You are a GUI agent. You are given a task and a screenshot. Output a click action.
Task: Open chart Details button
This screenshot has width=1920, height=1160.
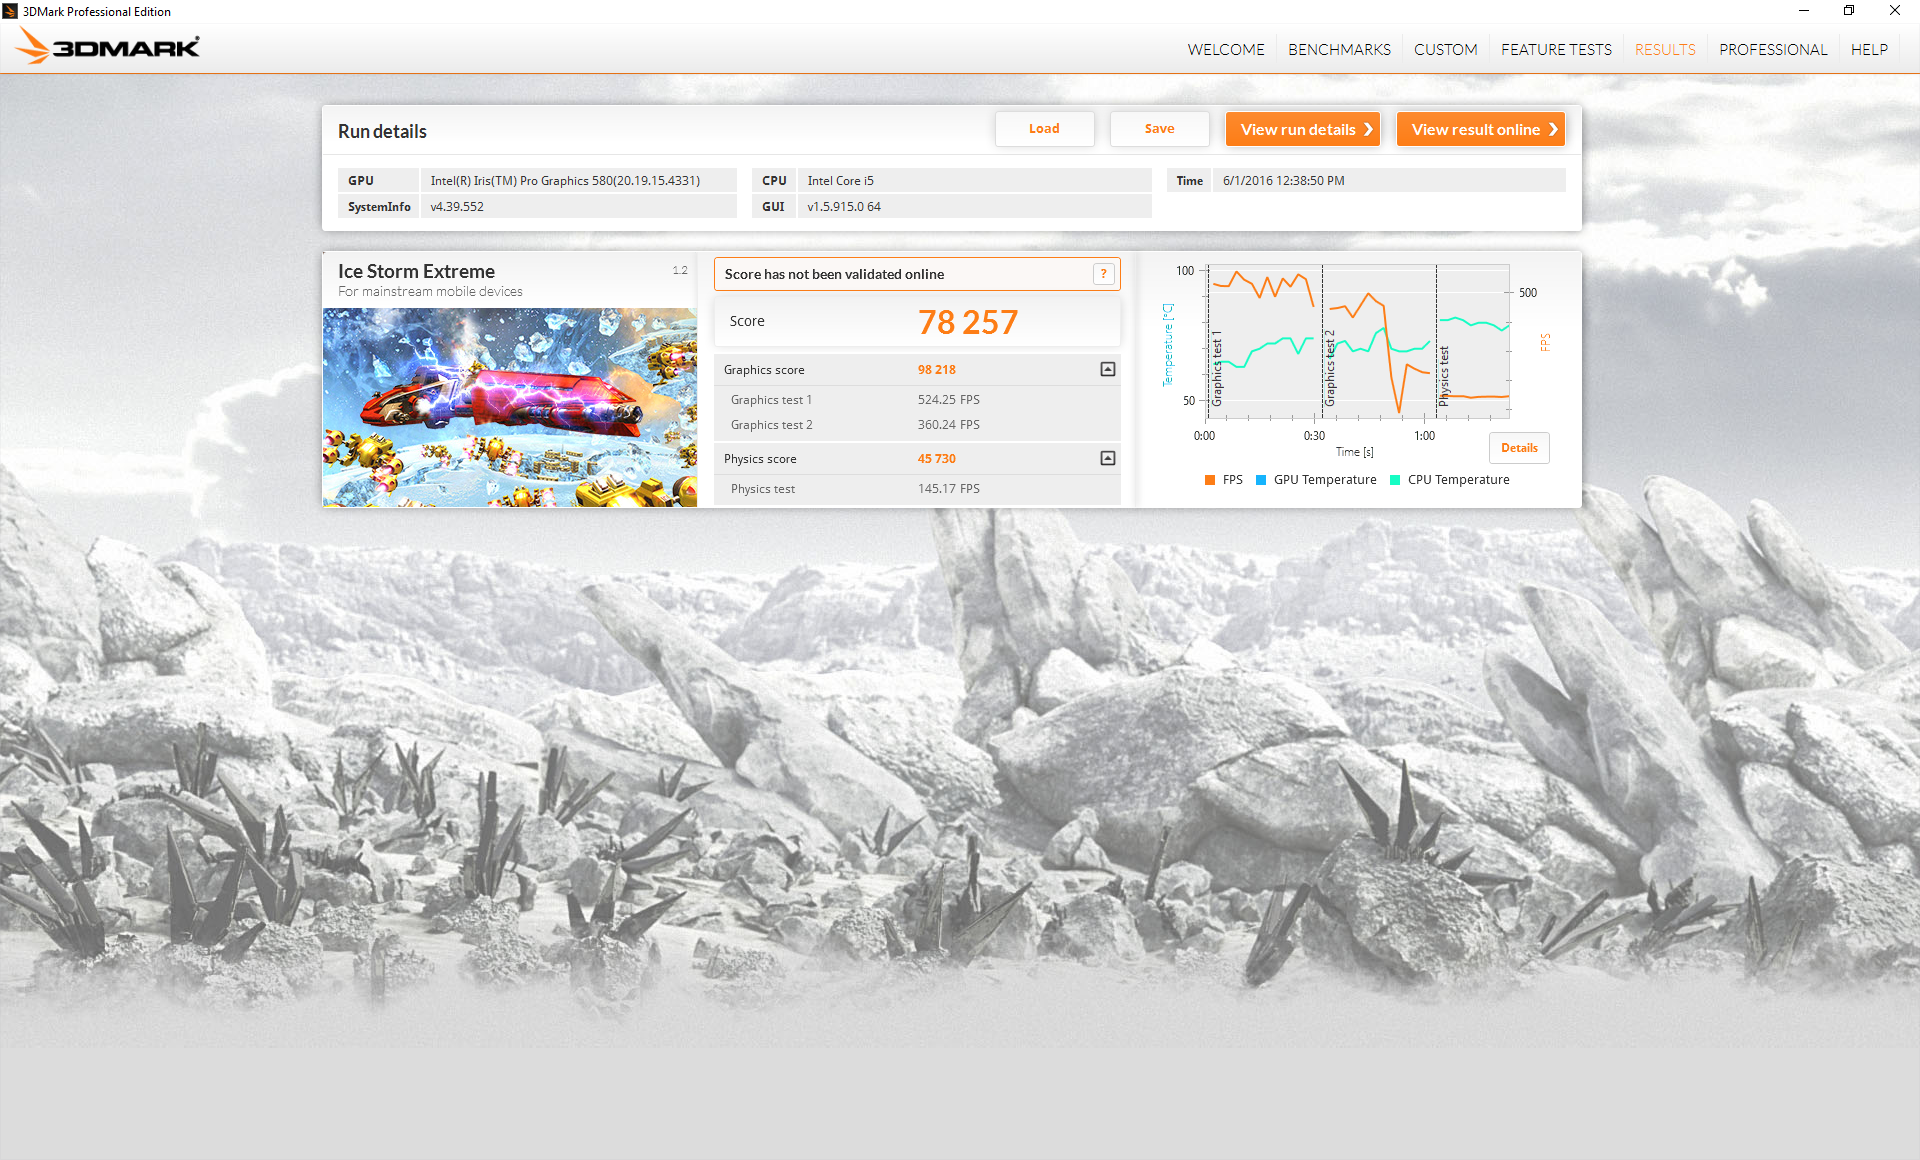point(1518,448)
